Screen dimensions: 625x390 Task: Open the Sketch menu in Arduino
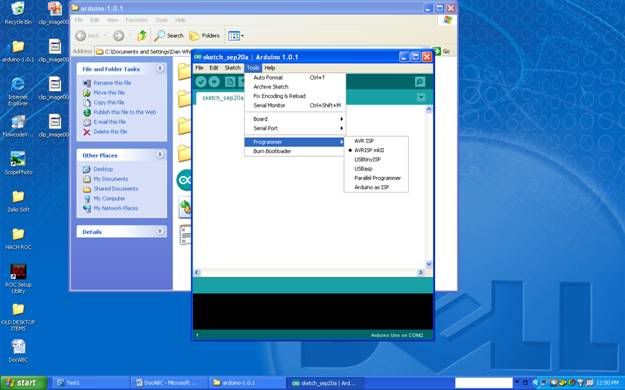[x=232, y=68]
